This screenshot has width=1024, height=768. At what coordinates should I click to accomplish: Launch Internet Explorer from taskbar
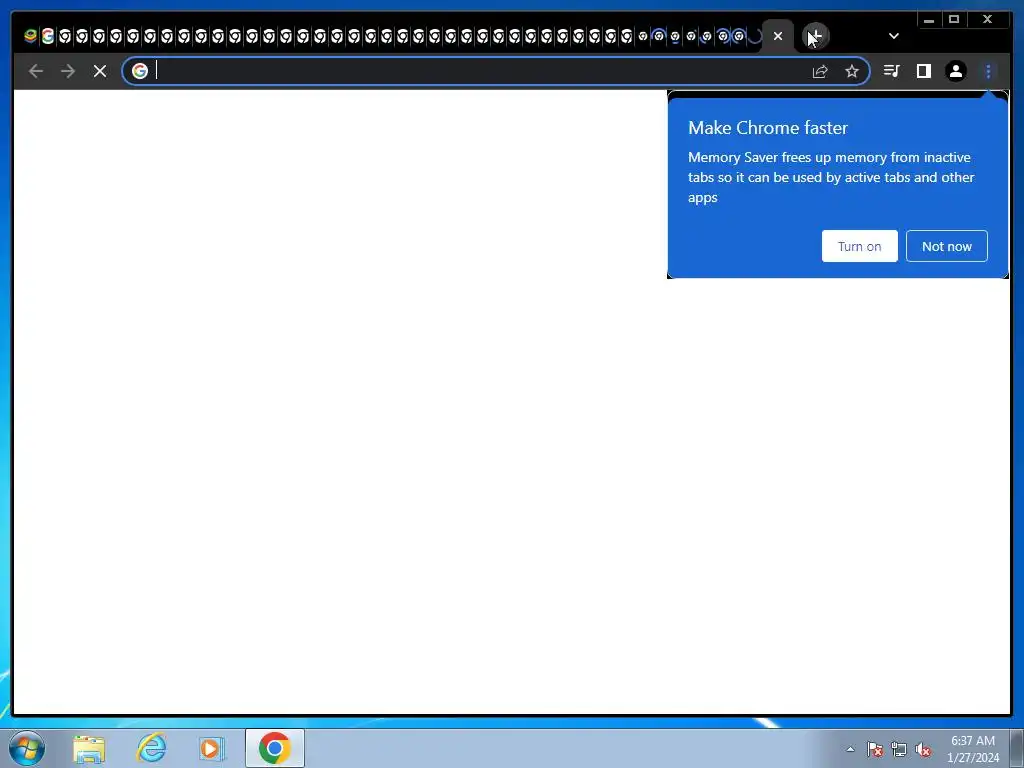[151, 749]
